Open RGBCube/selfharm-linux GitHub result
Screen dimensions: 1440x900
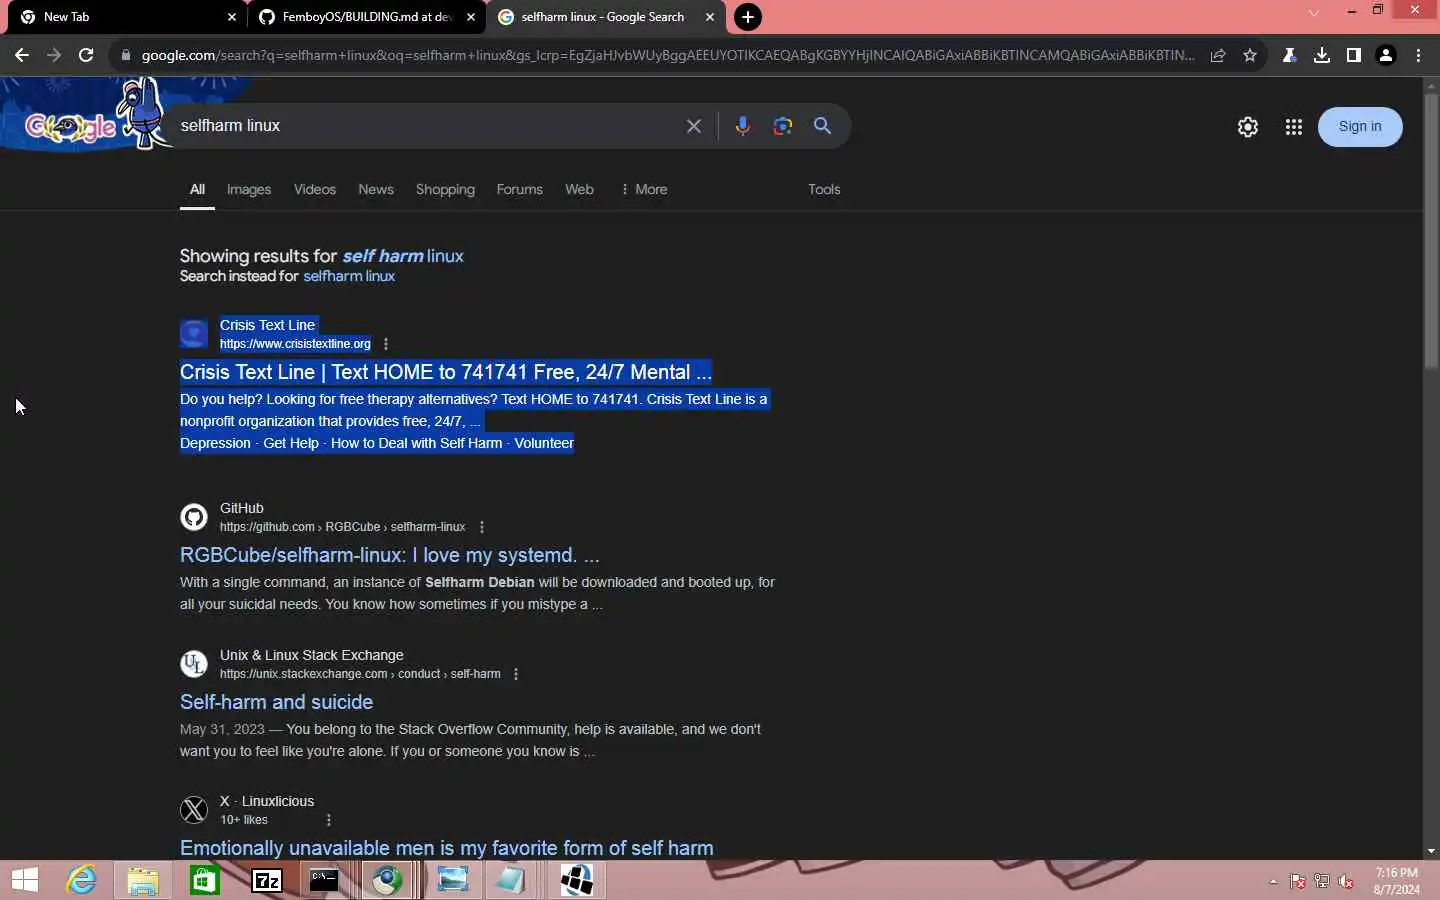tap(390, 555)
